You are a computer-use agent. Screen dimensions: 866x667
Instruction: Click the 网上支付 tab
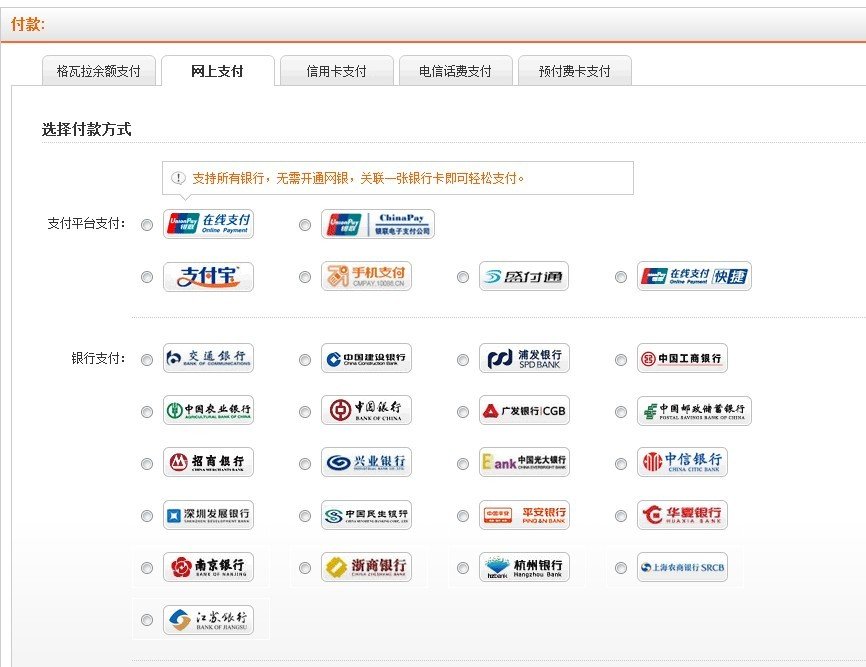[217, 71]
